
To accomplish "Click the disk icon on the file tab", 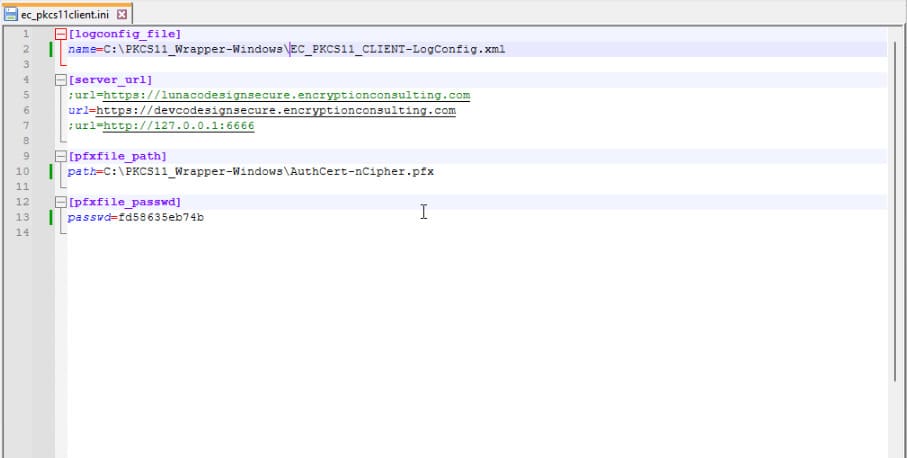I will [12, 15].
